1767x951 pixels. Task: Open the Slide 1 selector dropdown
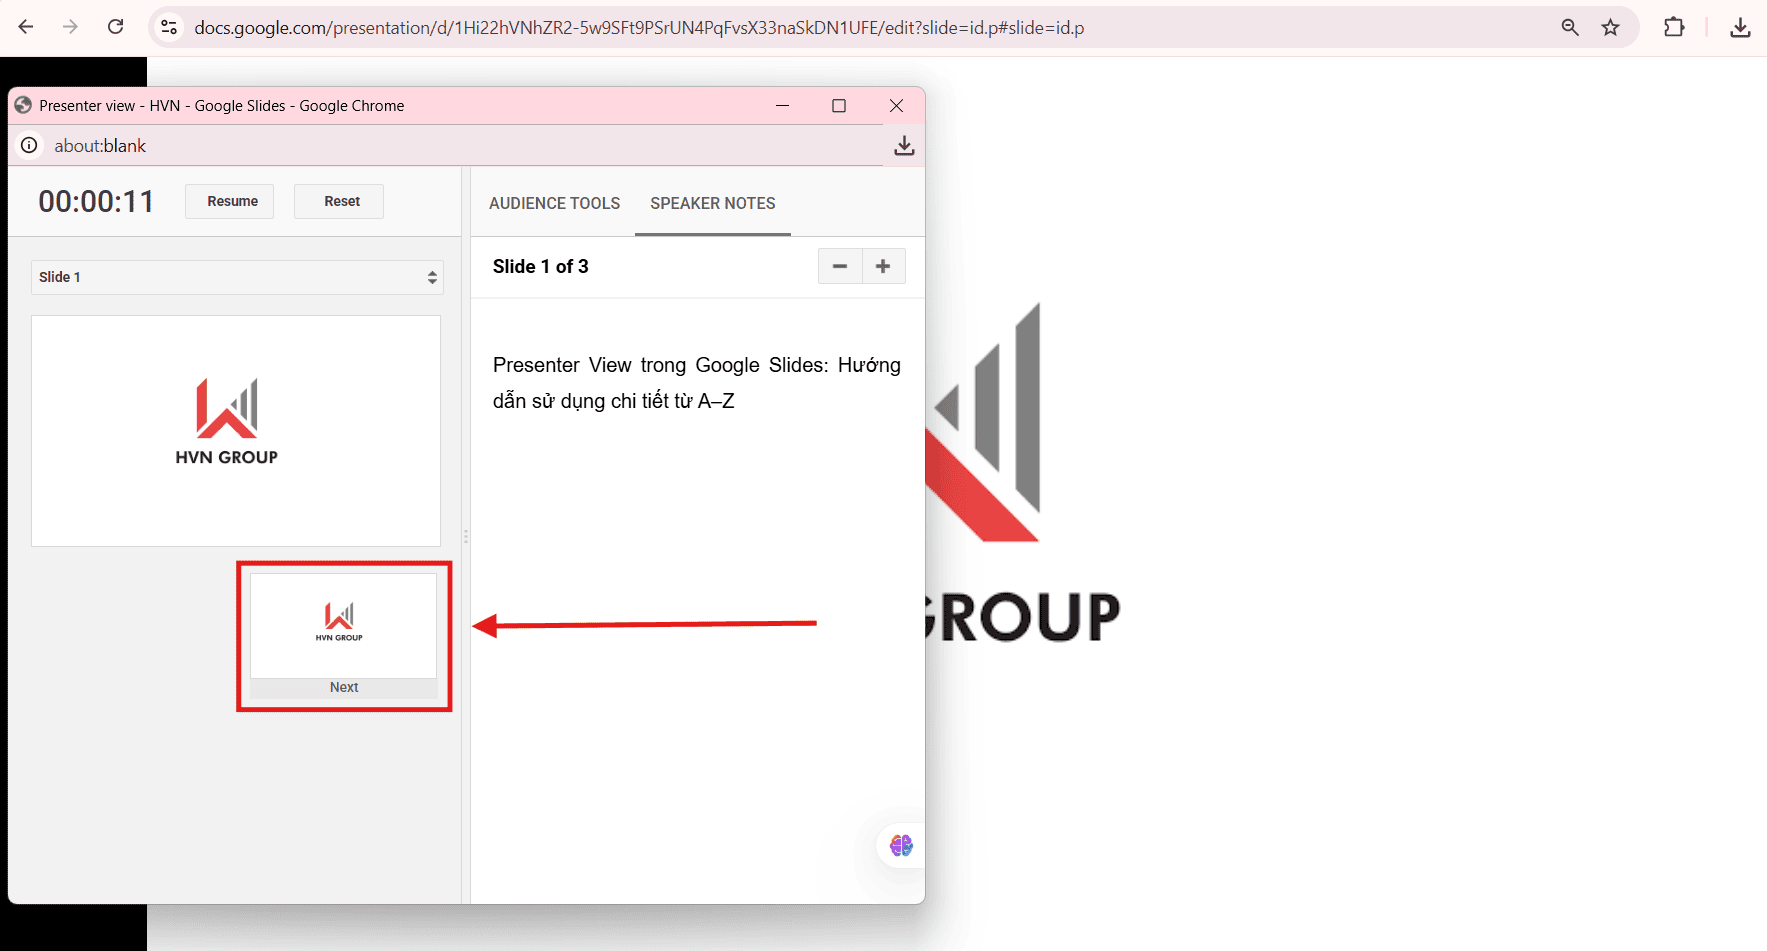pos(237,277)
